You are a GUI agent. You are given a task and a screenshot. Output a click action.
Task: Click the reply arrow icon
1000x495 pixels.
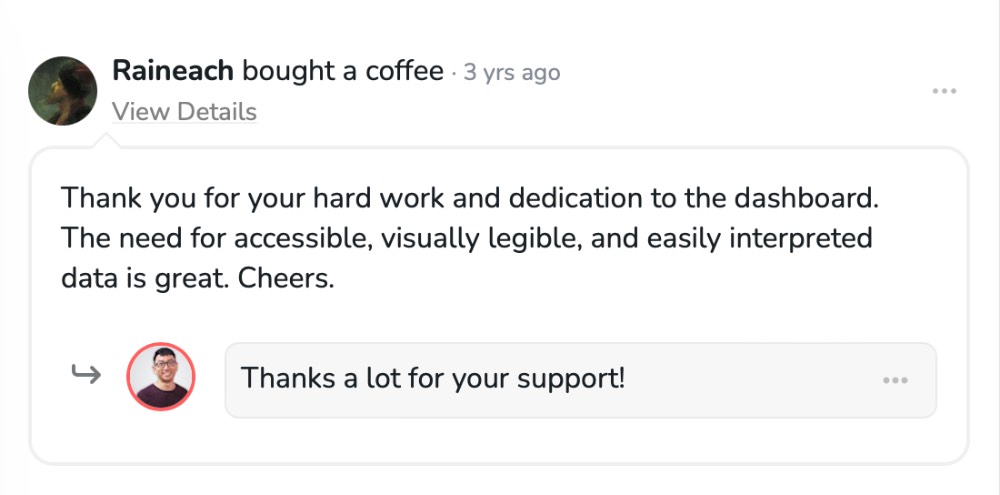86,376
